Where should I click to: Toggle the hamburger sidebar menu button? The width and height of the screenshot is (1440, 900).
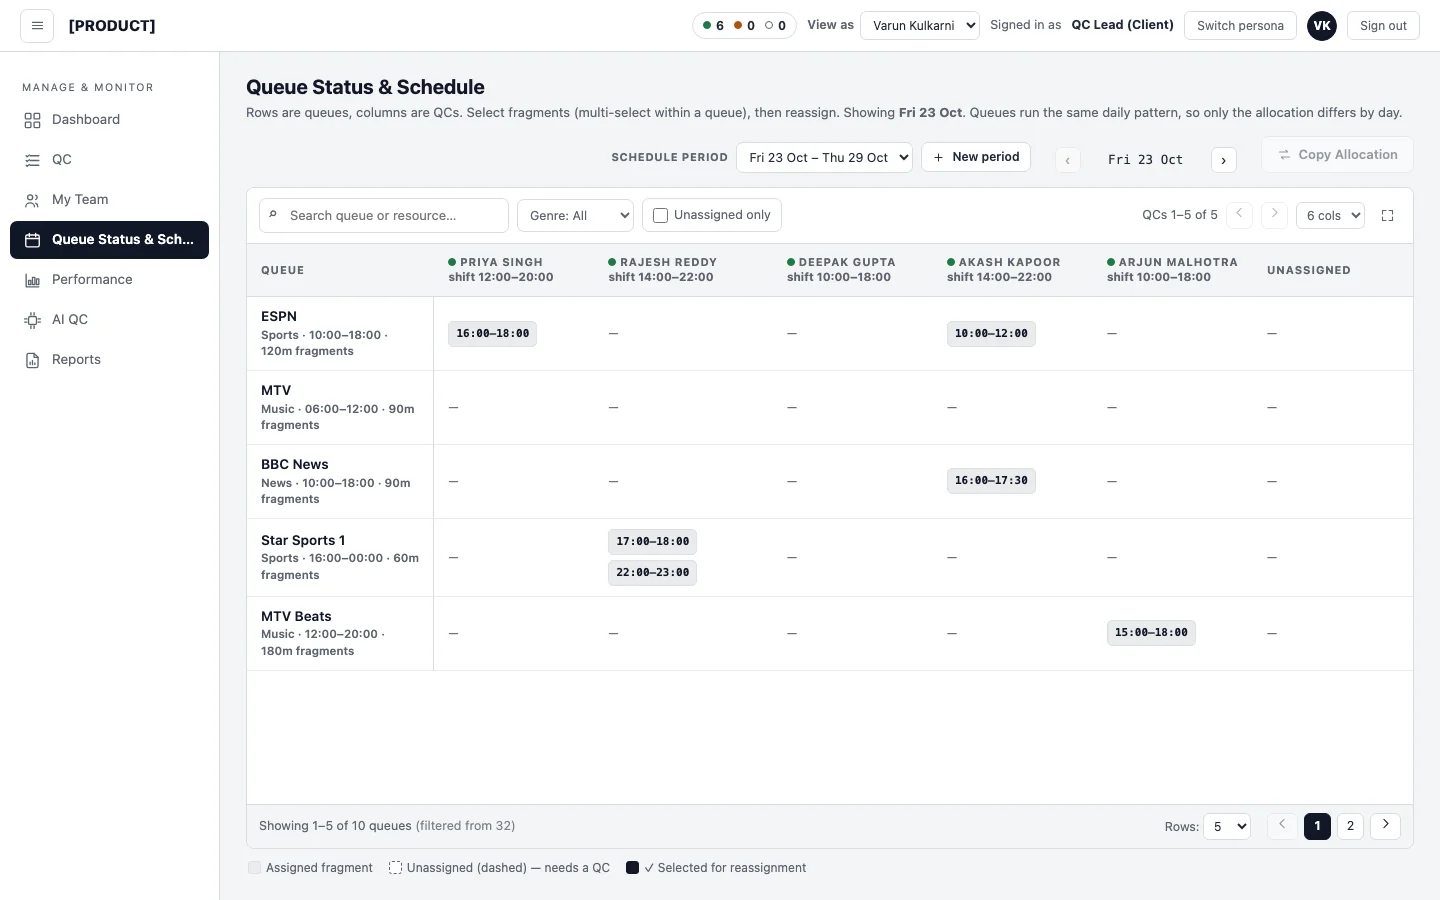(37, 26)
